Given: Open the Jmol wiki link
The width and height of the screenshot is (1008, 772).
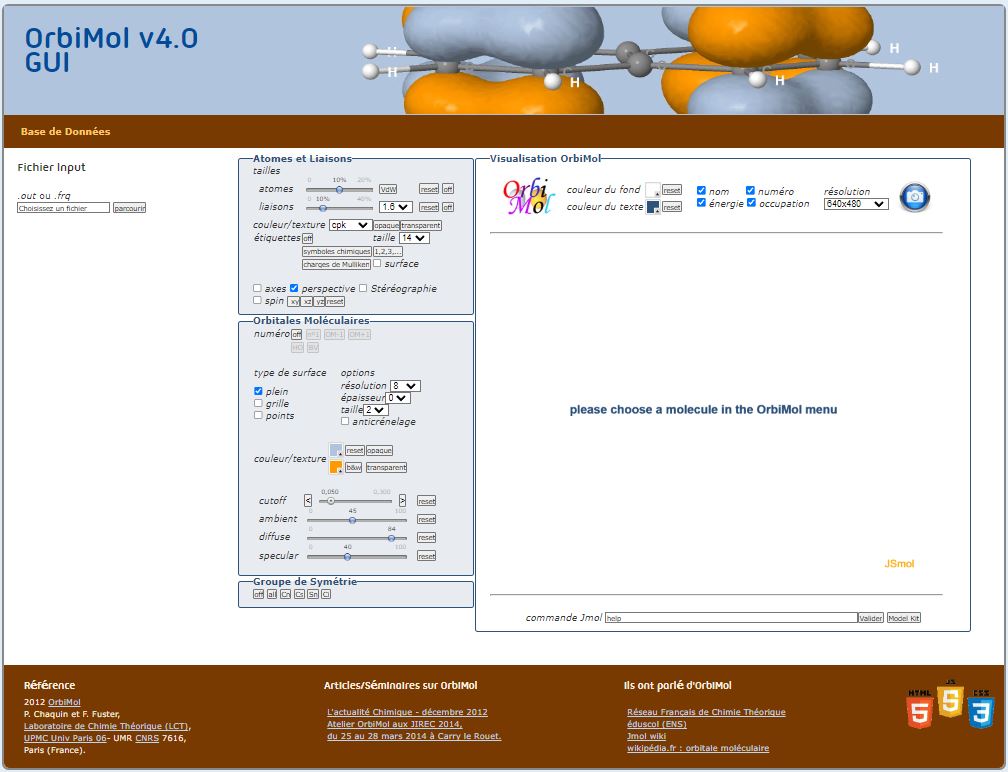Looking at the screenshot, I should [x=647, y=736].
